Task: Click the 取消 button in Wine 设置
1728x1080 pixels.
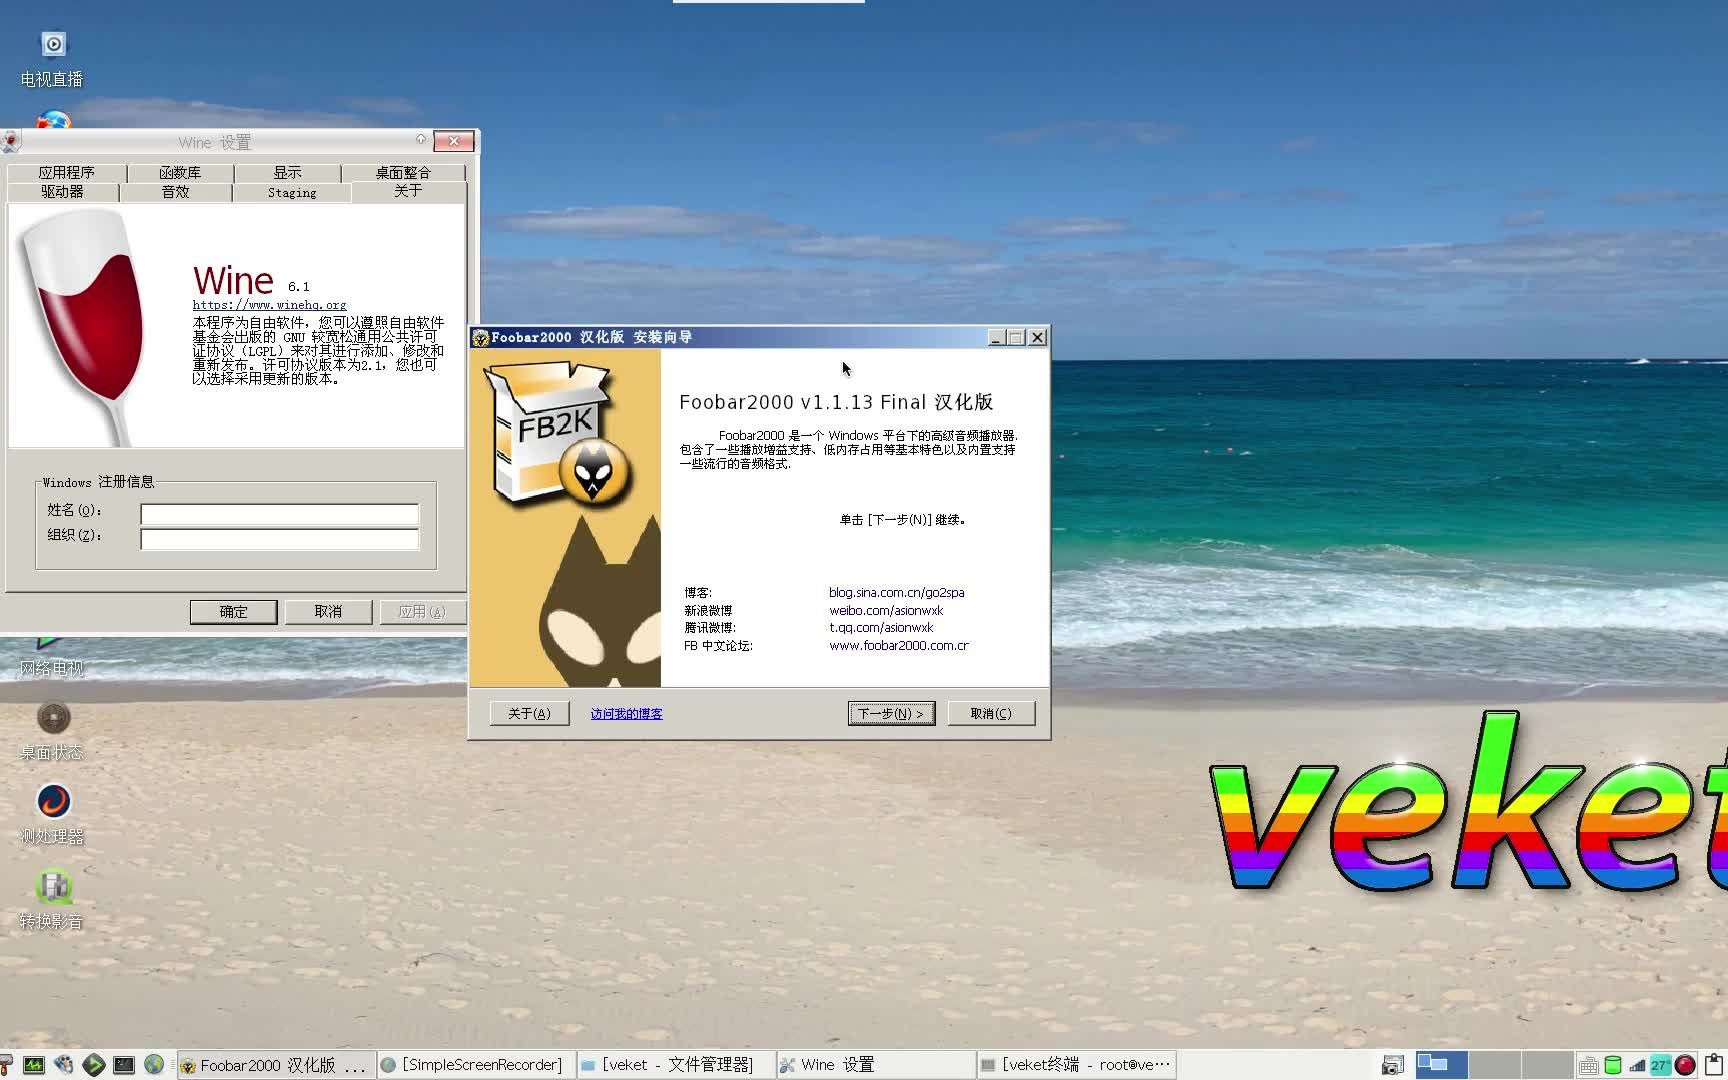Action: click(x=328, y=612)
